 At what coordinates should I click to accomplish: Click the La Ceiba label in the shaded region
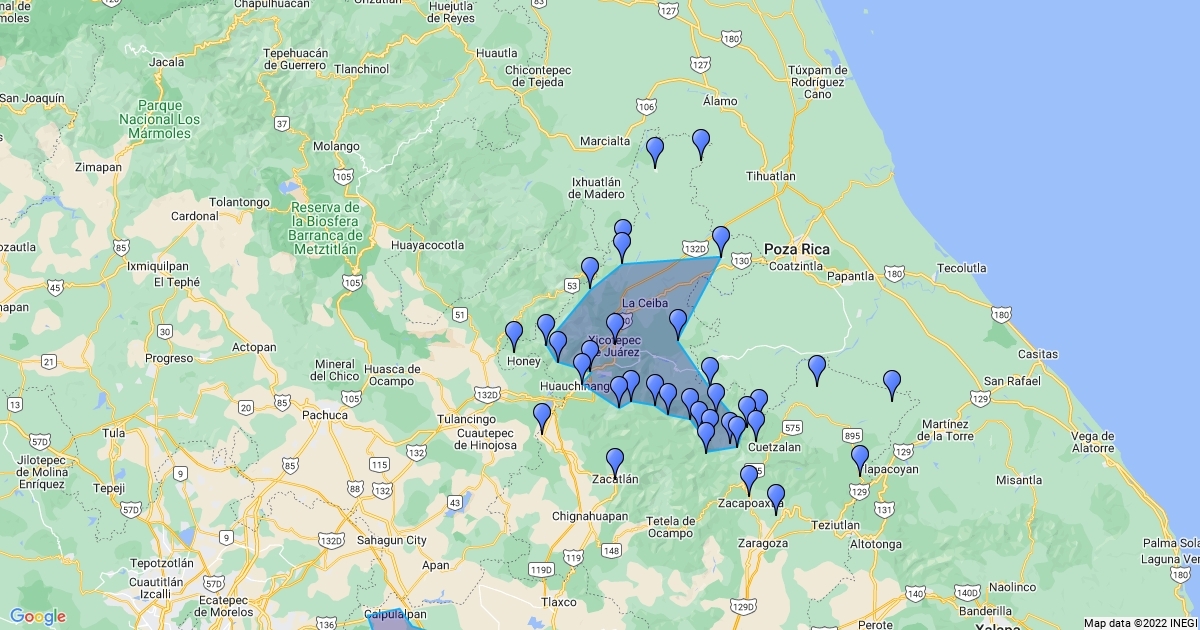[645, 302]
